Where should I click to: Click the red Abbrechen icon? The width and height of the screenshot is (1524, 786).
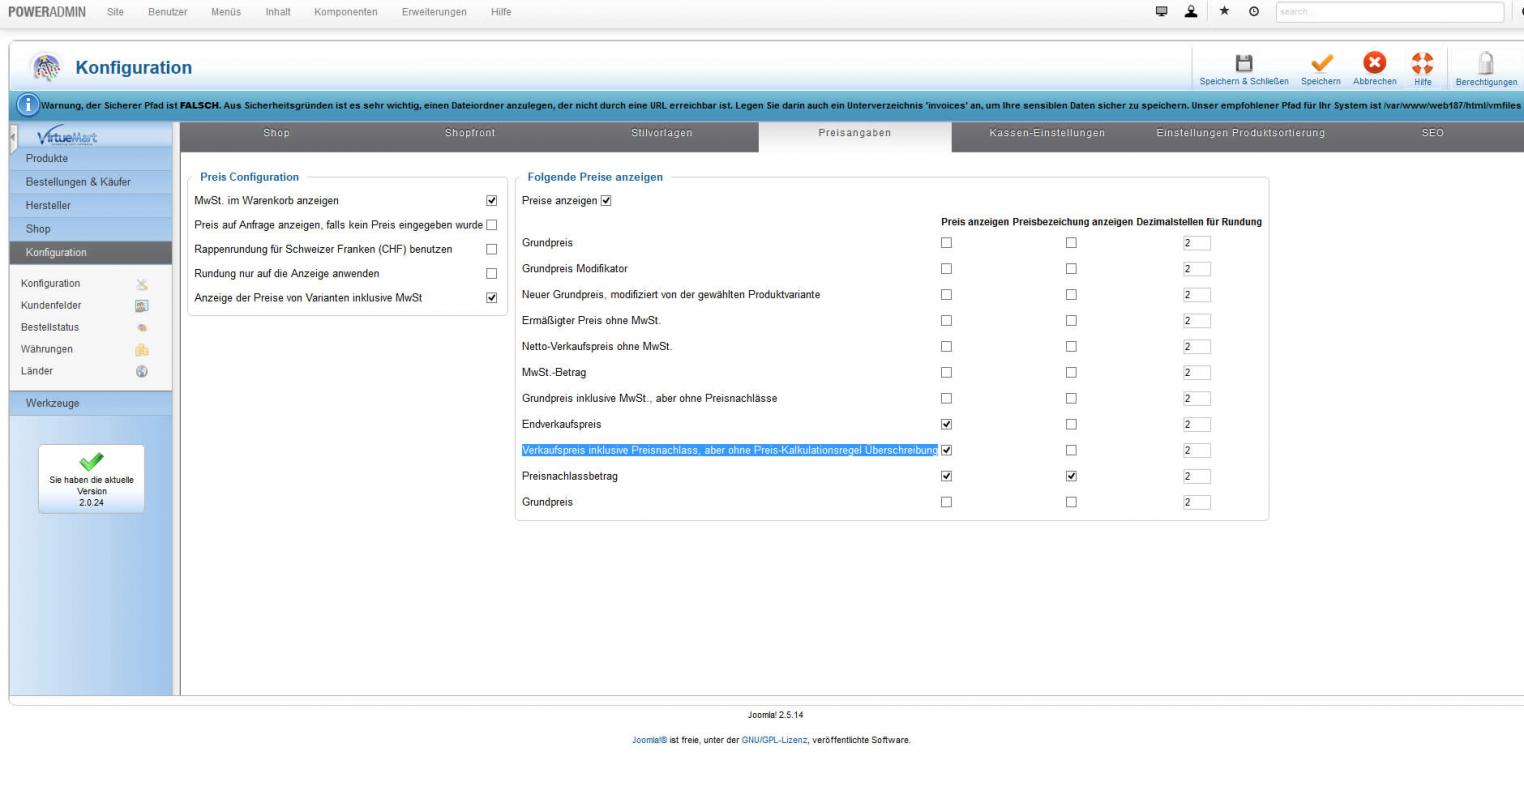coord(1375,63)
